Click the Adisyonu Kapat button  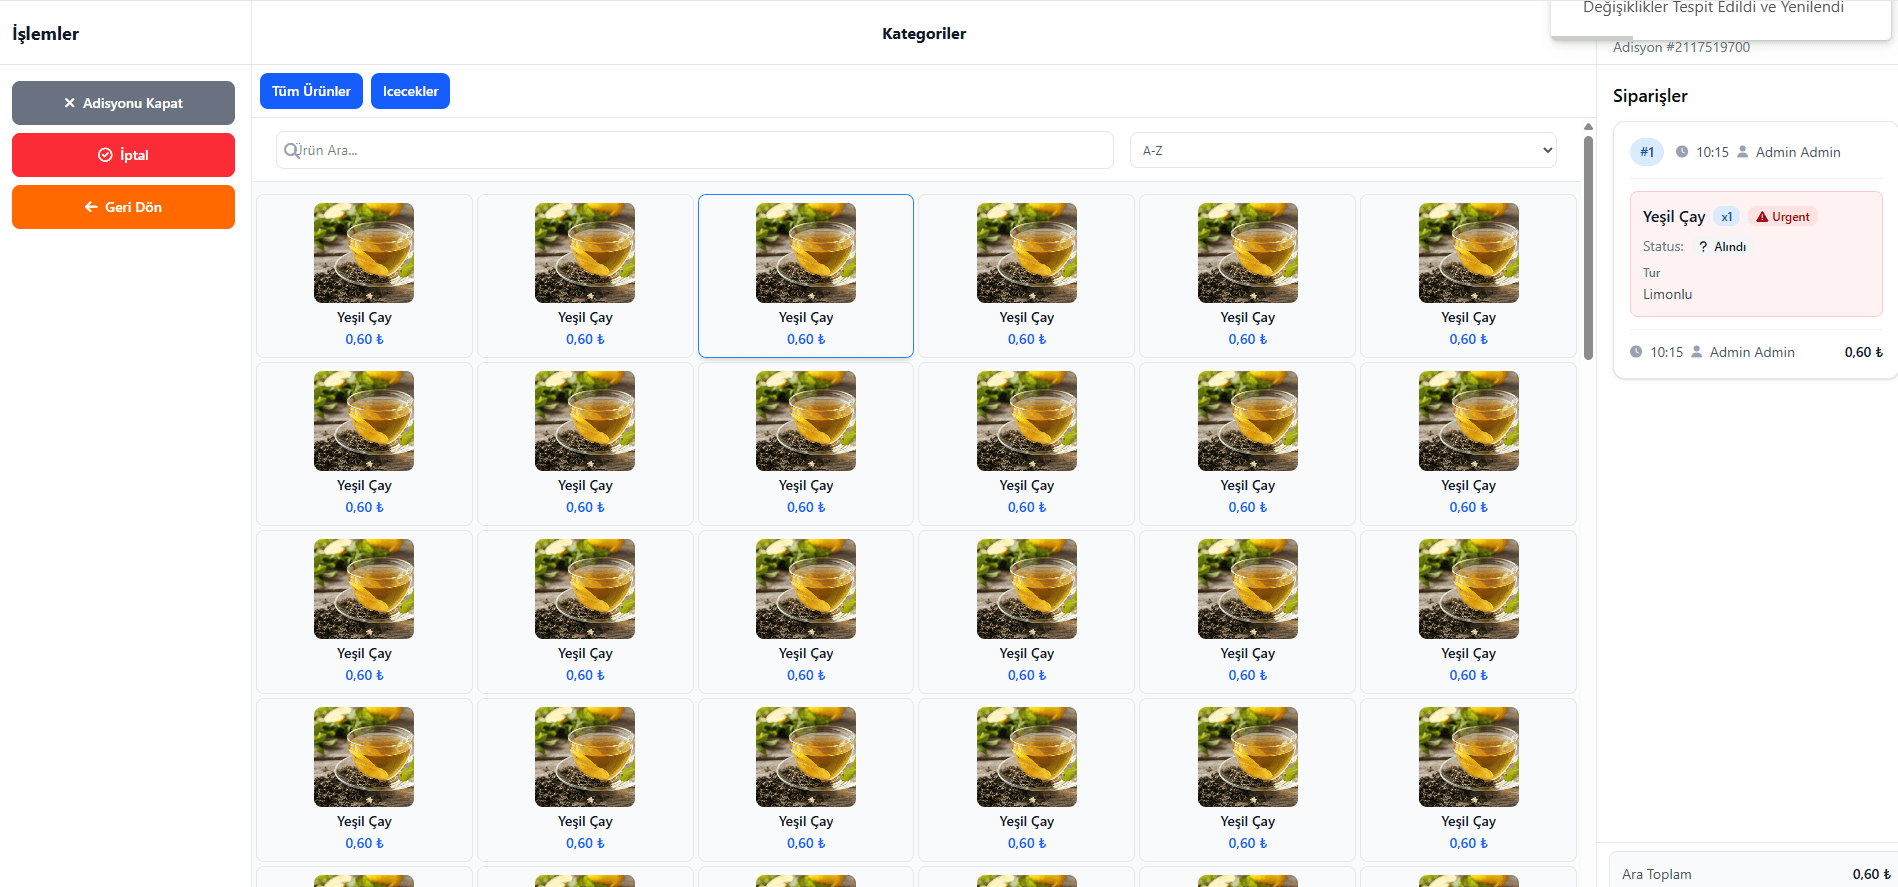(123, 103)
